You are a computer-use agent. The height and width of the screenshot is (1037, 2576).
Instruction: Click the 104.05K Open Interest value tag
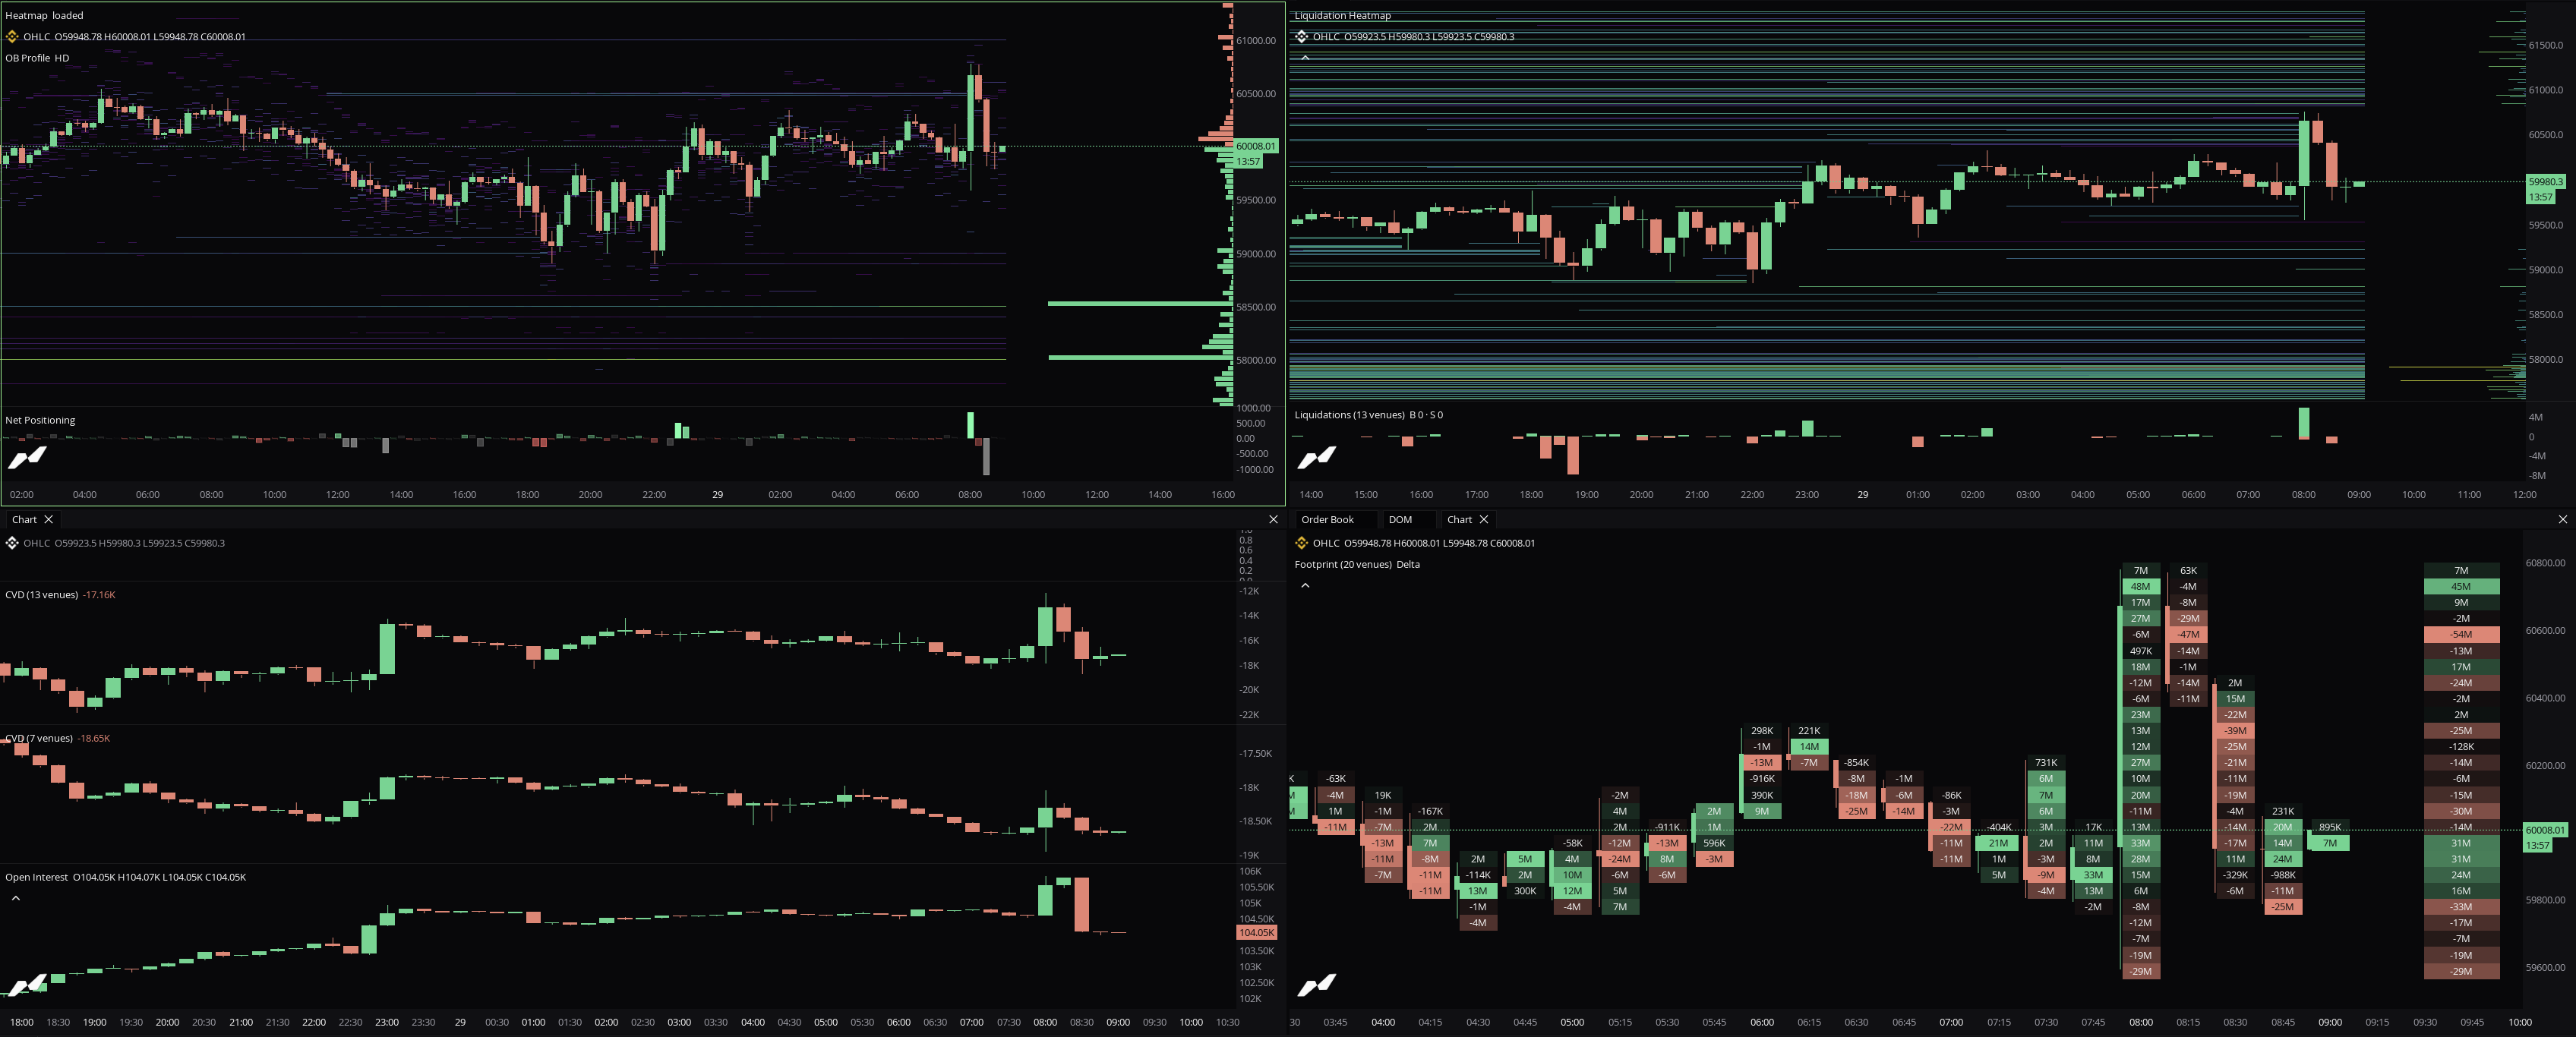tap(1256, 933)
